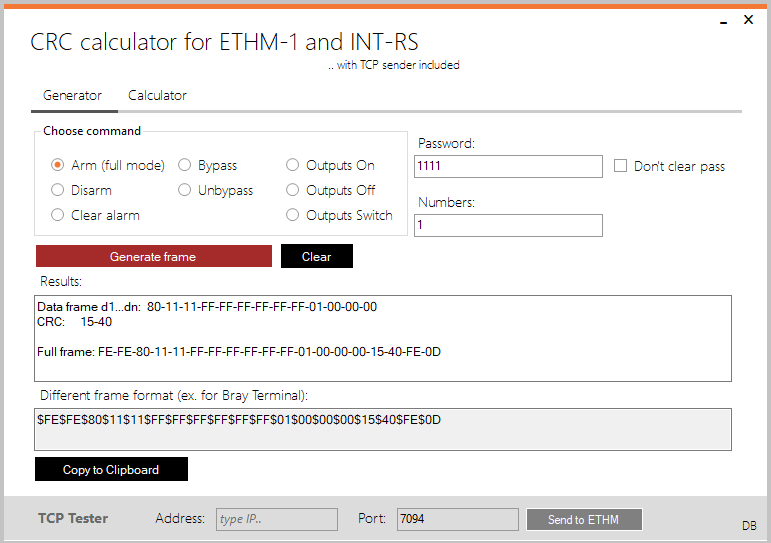
Task: Choose the Disarm command option
Action: (x=58, y=190)
